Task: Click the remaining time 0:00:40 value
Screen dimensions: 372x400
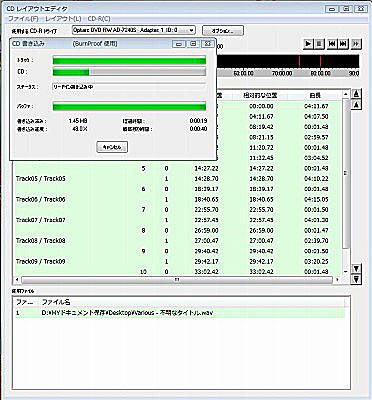Action: 198,129
